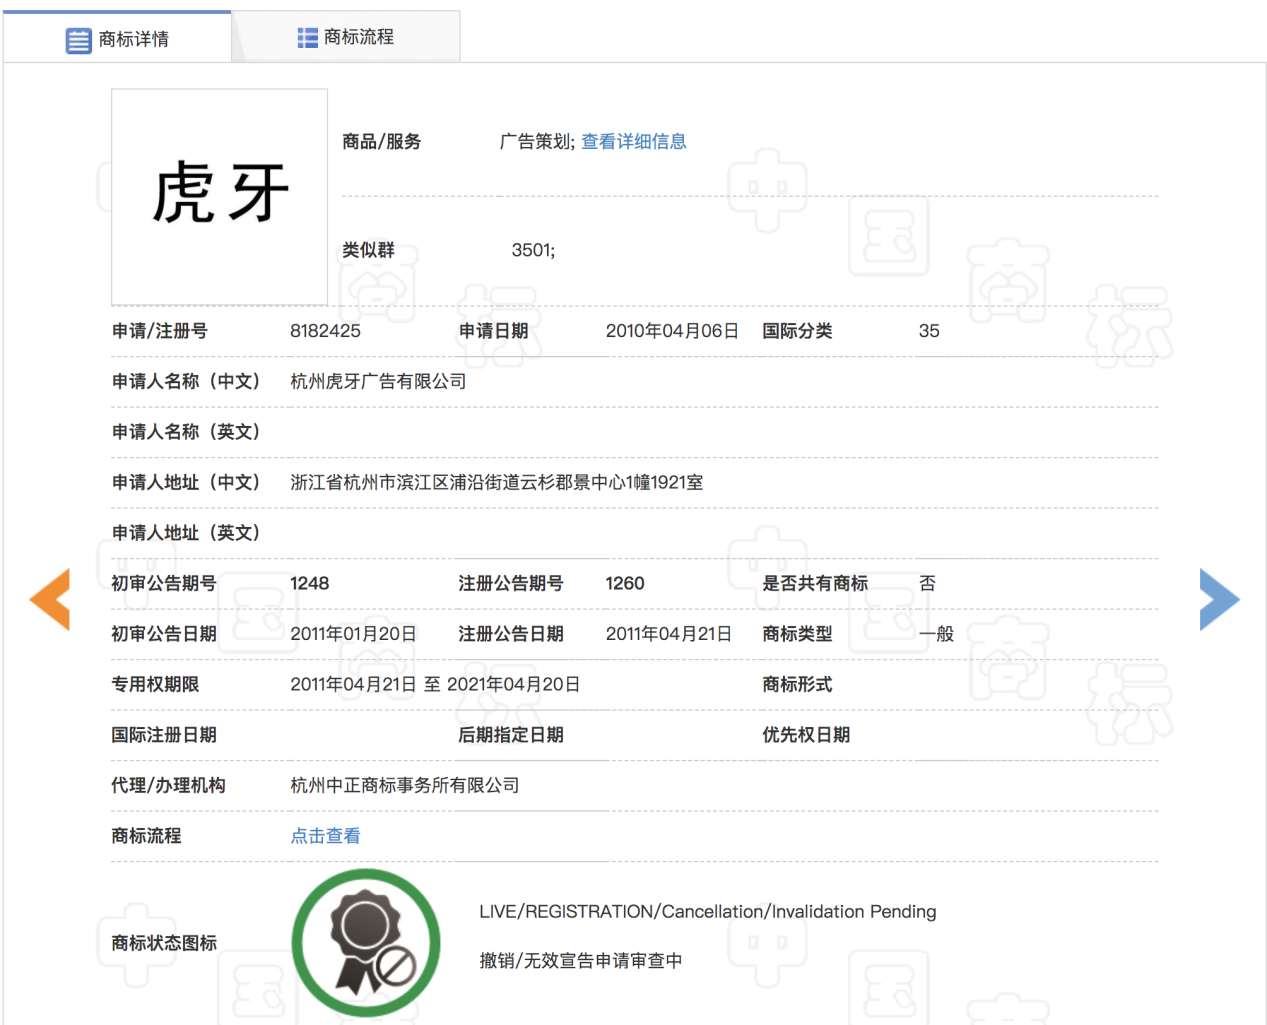Go to next trademark with blue arrow
Image resolution: width=1267 pixels, height=1025 pixels.
pos(1219,599)
